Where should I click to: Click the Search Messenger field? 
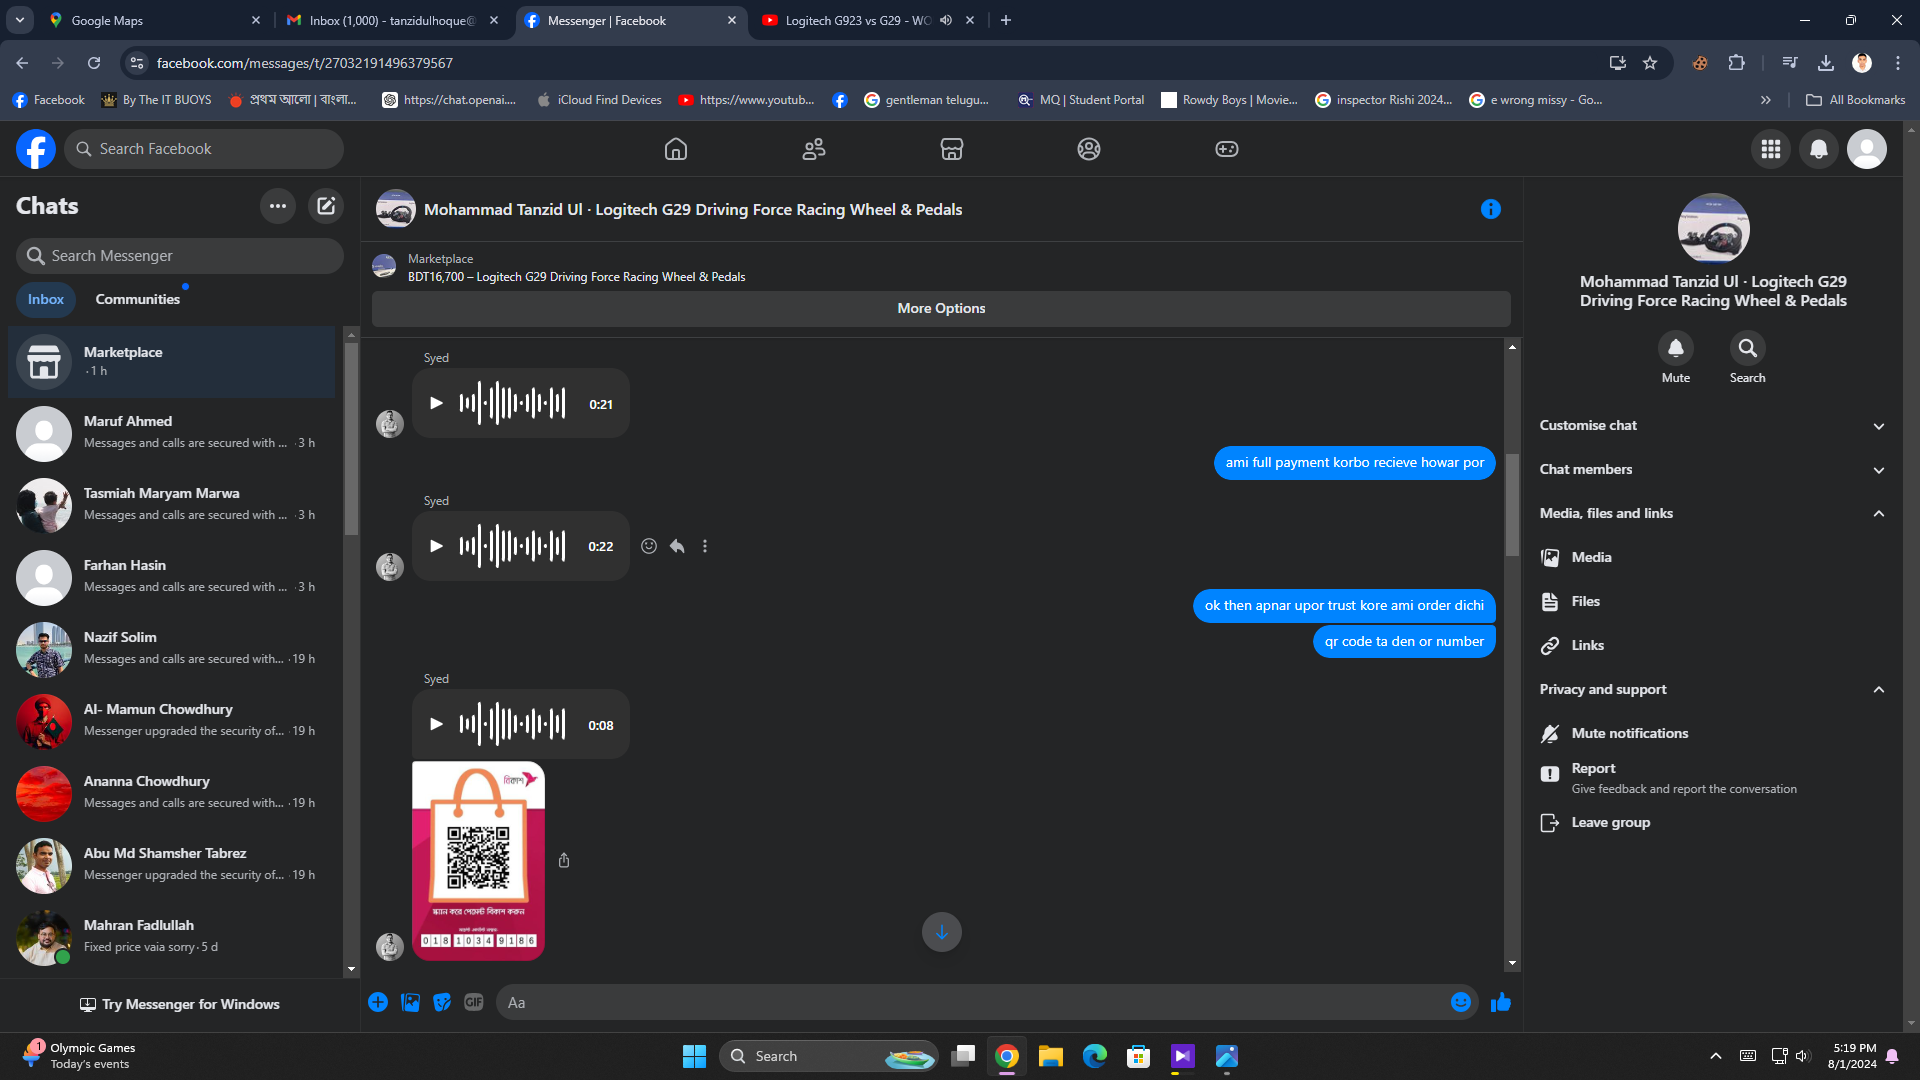pos(180,256)
